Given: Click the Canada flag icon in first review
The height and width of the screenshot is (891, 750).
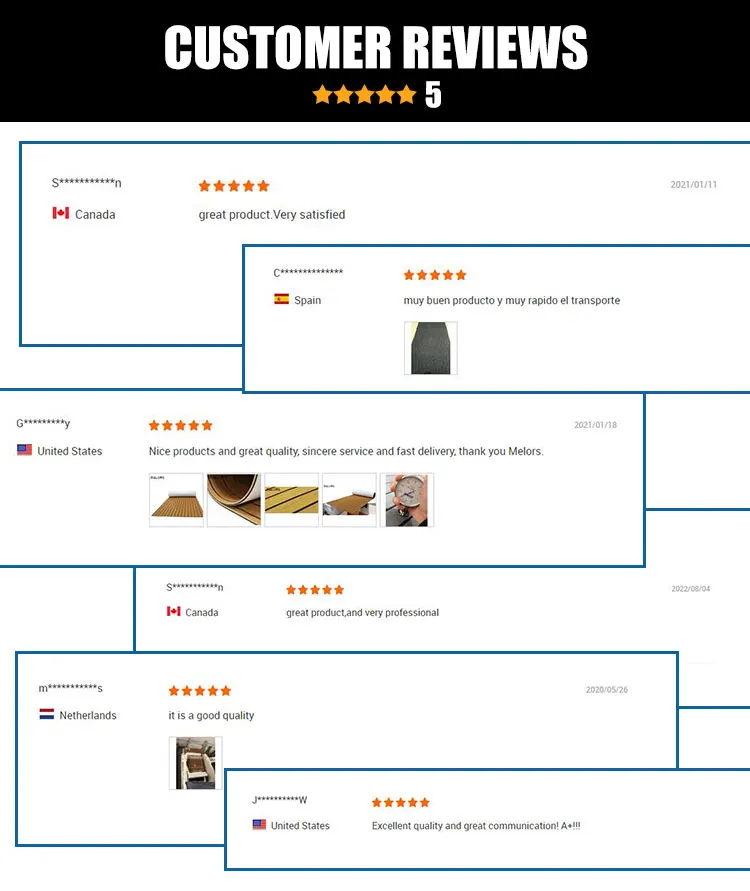Looking at the screenshot, I should coord(61,213).
